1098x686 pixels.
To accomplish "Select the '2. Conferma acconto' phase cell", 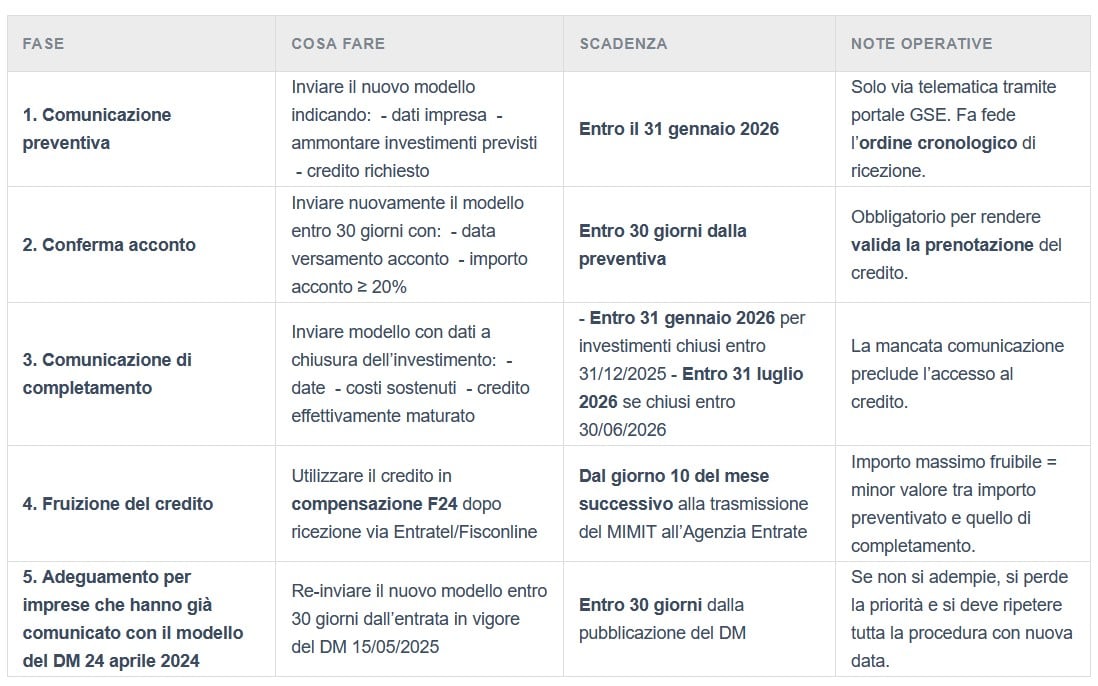I will [141, 245].
